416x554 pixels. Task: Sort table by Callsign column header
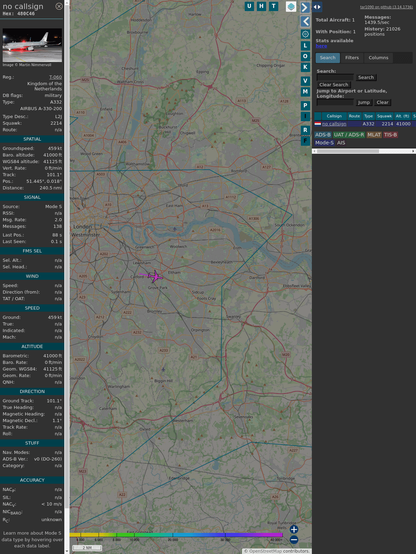point(334,116)
